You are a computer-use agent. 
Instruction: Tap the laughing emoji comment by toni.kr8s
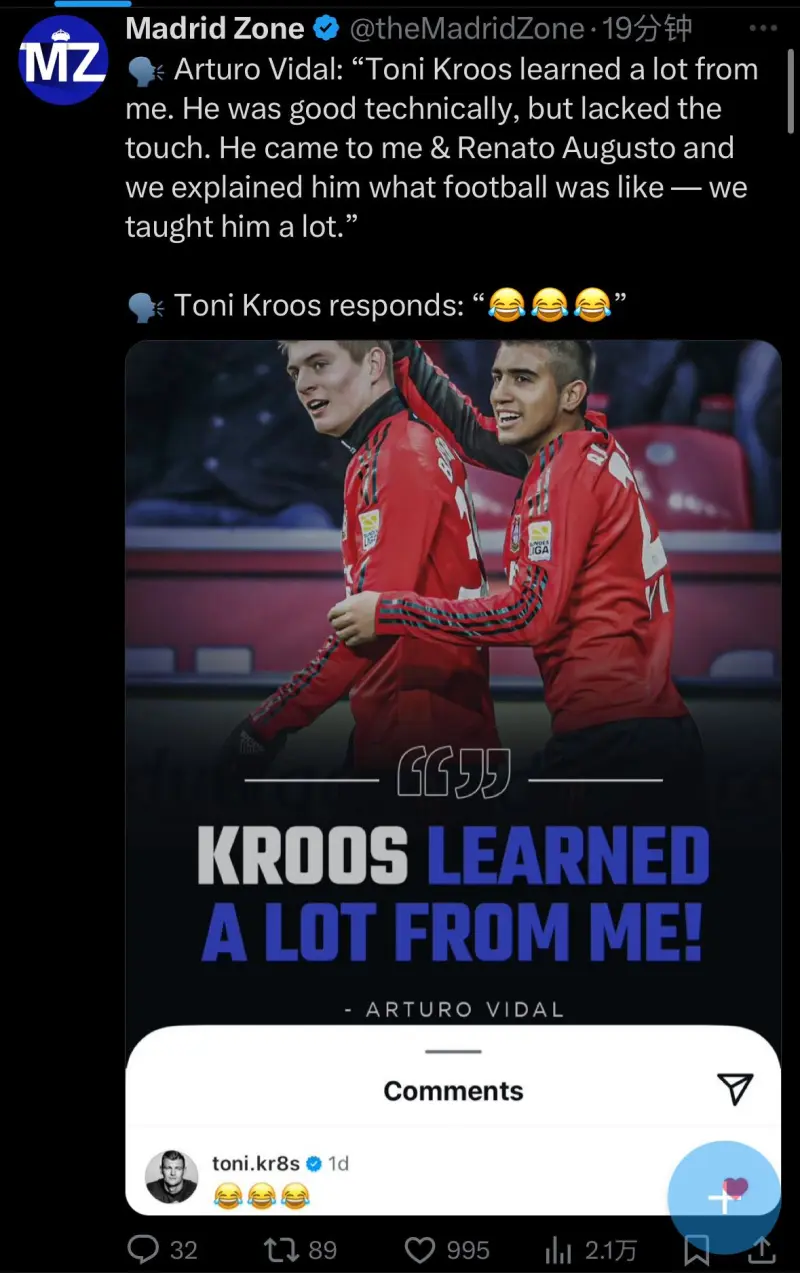click(261, 1194)
